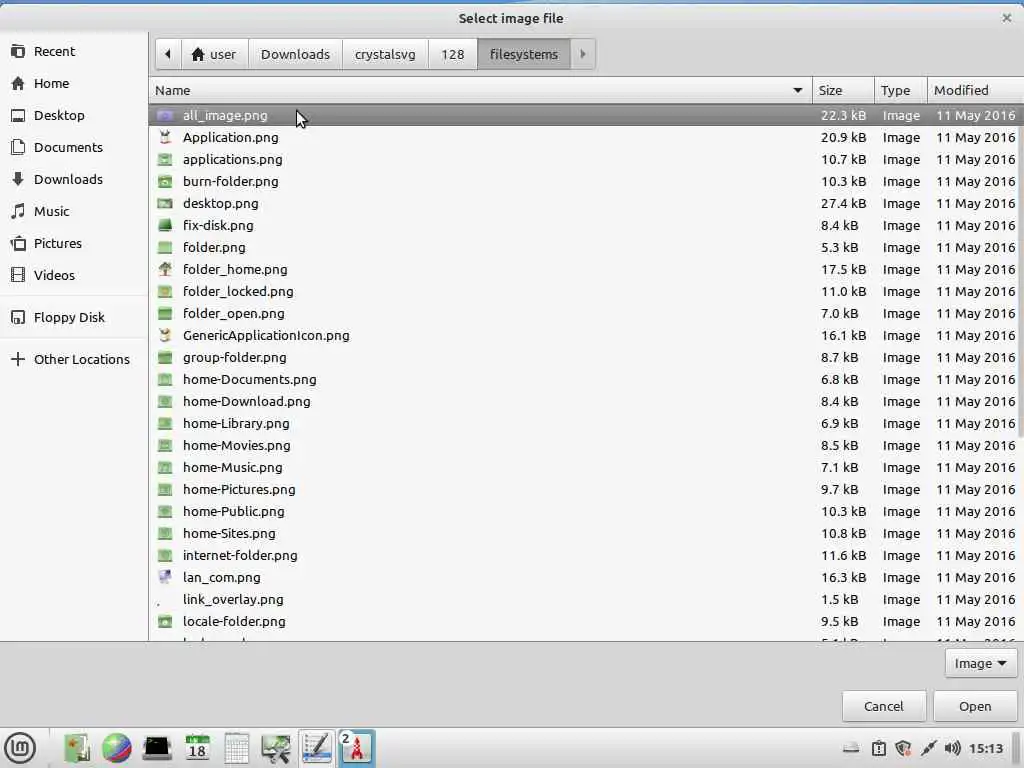Select Videos in the sidebar
The width and height of the screenshot is (1024, 768).
pyautogui.click(x=43, y=276)
